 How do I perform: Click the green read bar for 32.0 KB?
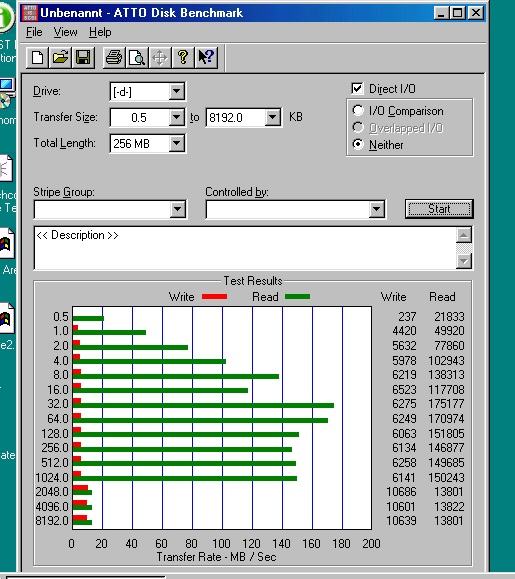click(203, 405)
